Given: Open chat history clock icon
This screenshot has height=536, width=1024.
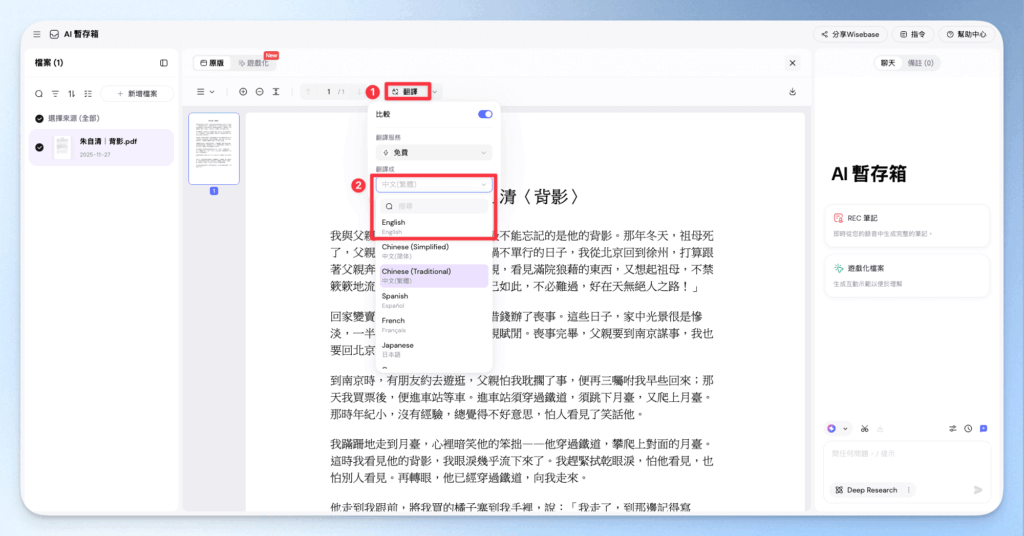Looking at the screenshot, I should pos(968,429).
